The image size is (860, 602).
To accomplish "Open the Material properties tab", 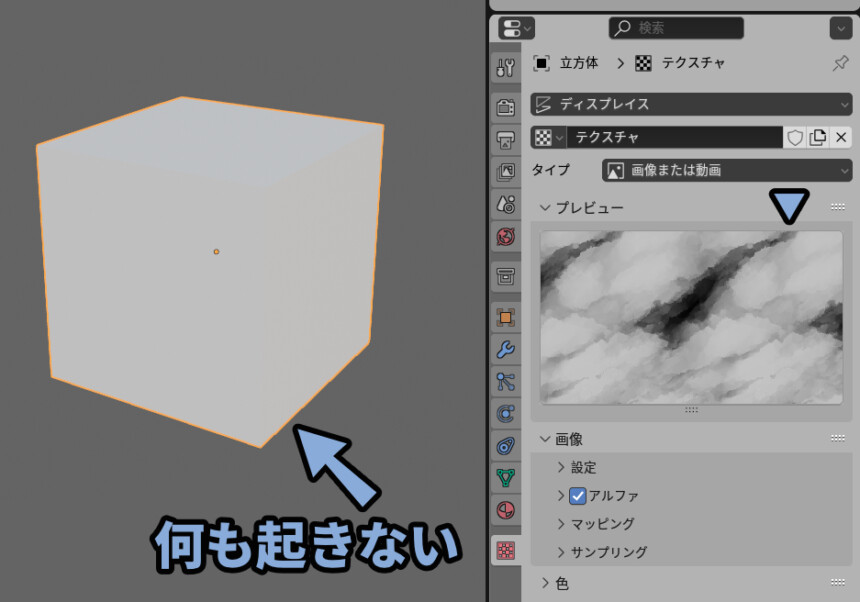I will (505, 510).
